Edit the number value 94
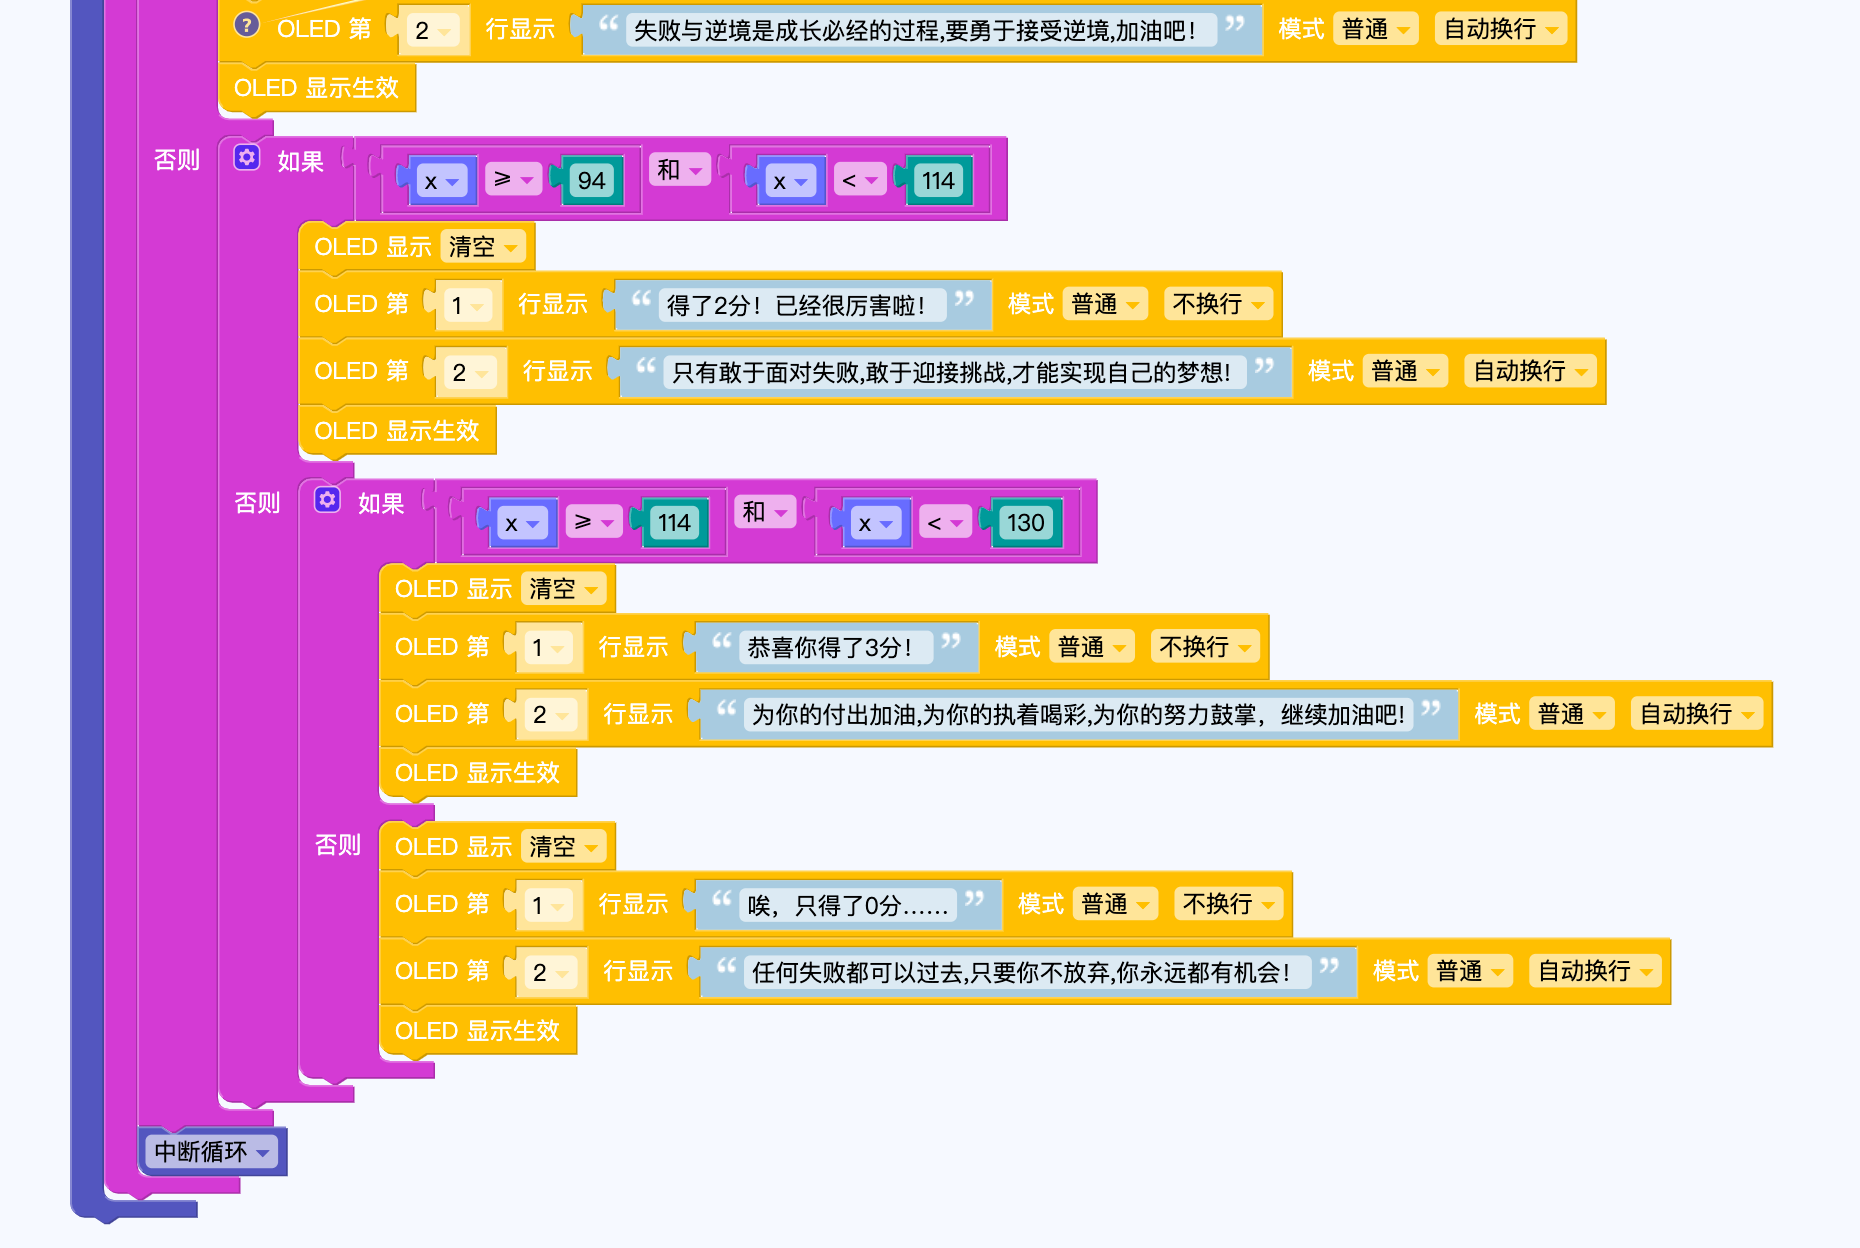Image resolution: width=1860 pixels, height=1248 pixels. click(x=591, y=181)
